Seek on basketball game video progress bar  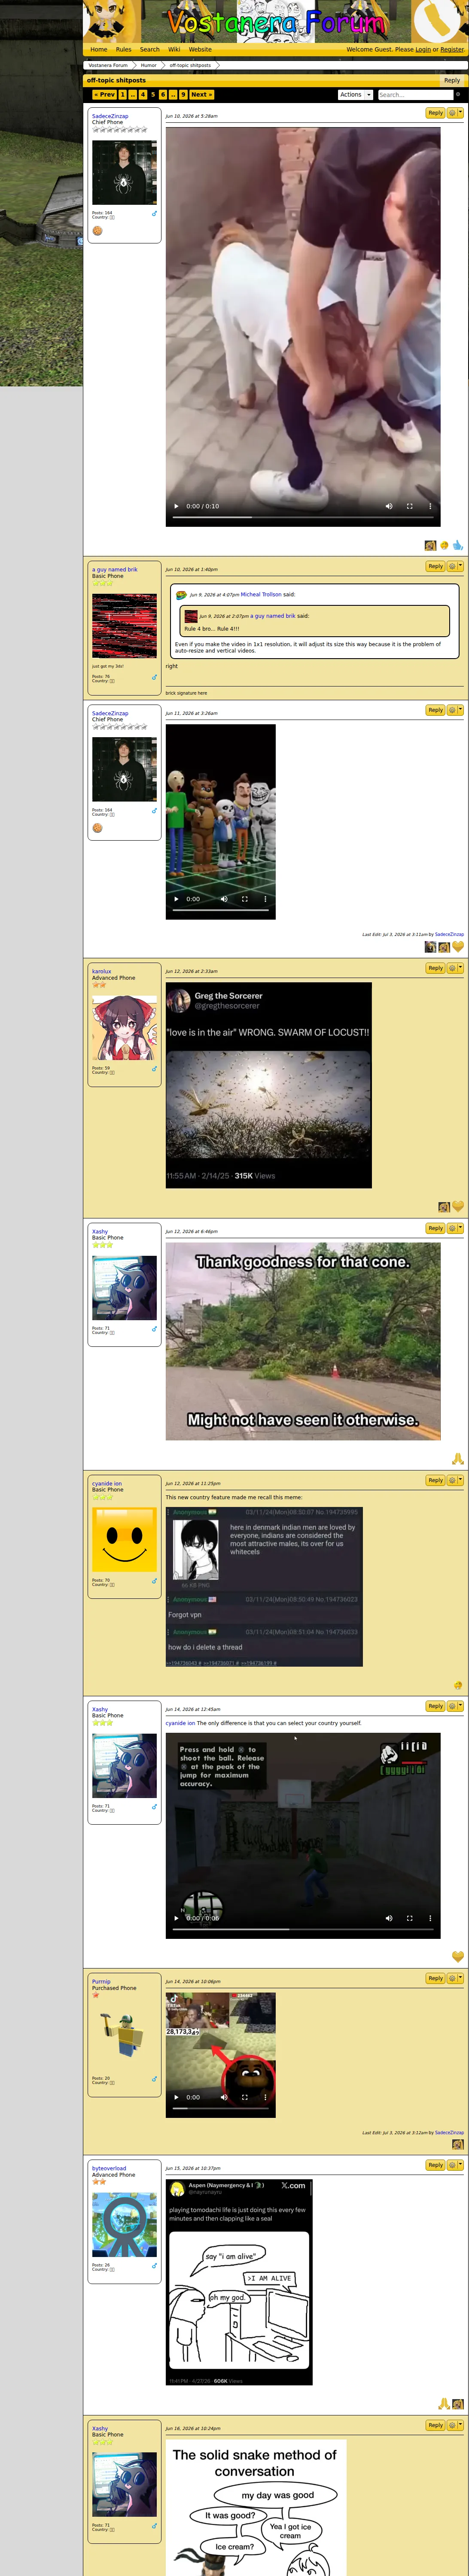[x=303, y=1929]
